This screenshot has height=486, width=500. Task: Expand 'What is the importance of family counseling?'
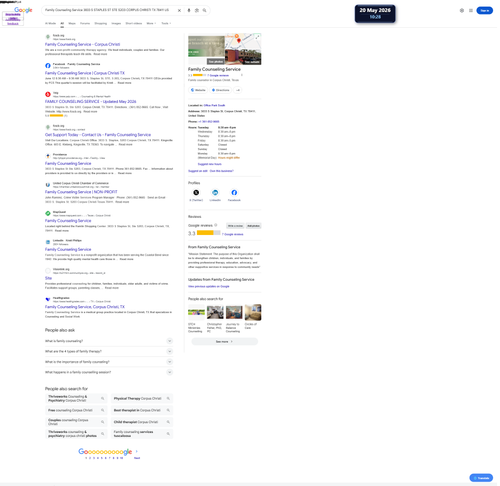tap(109, 362)
